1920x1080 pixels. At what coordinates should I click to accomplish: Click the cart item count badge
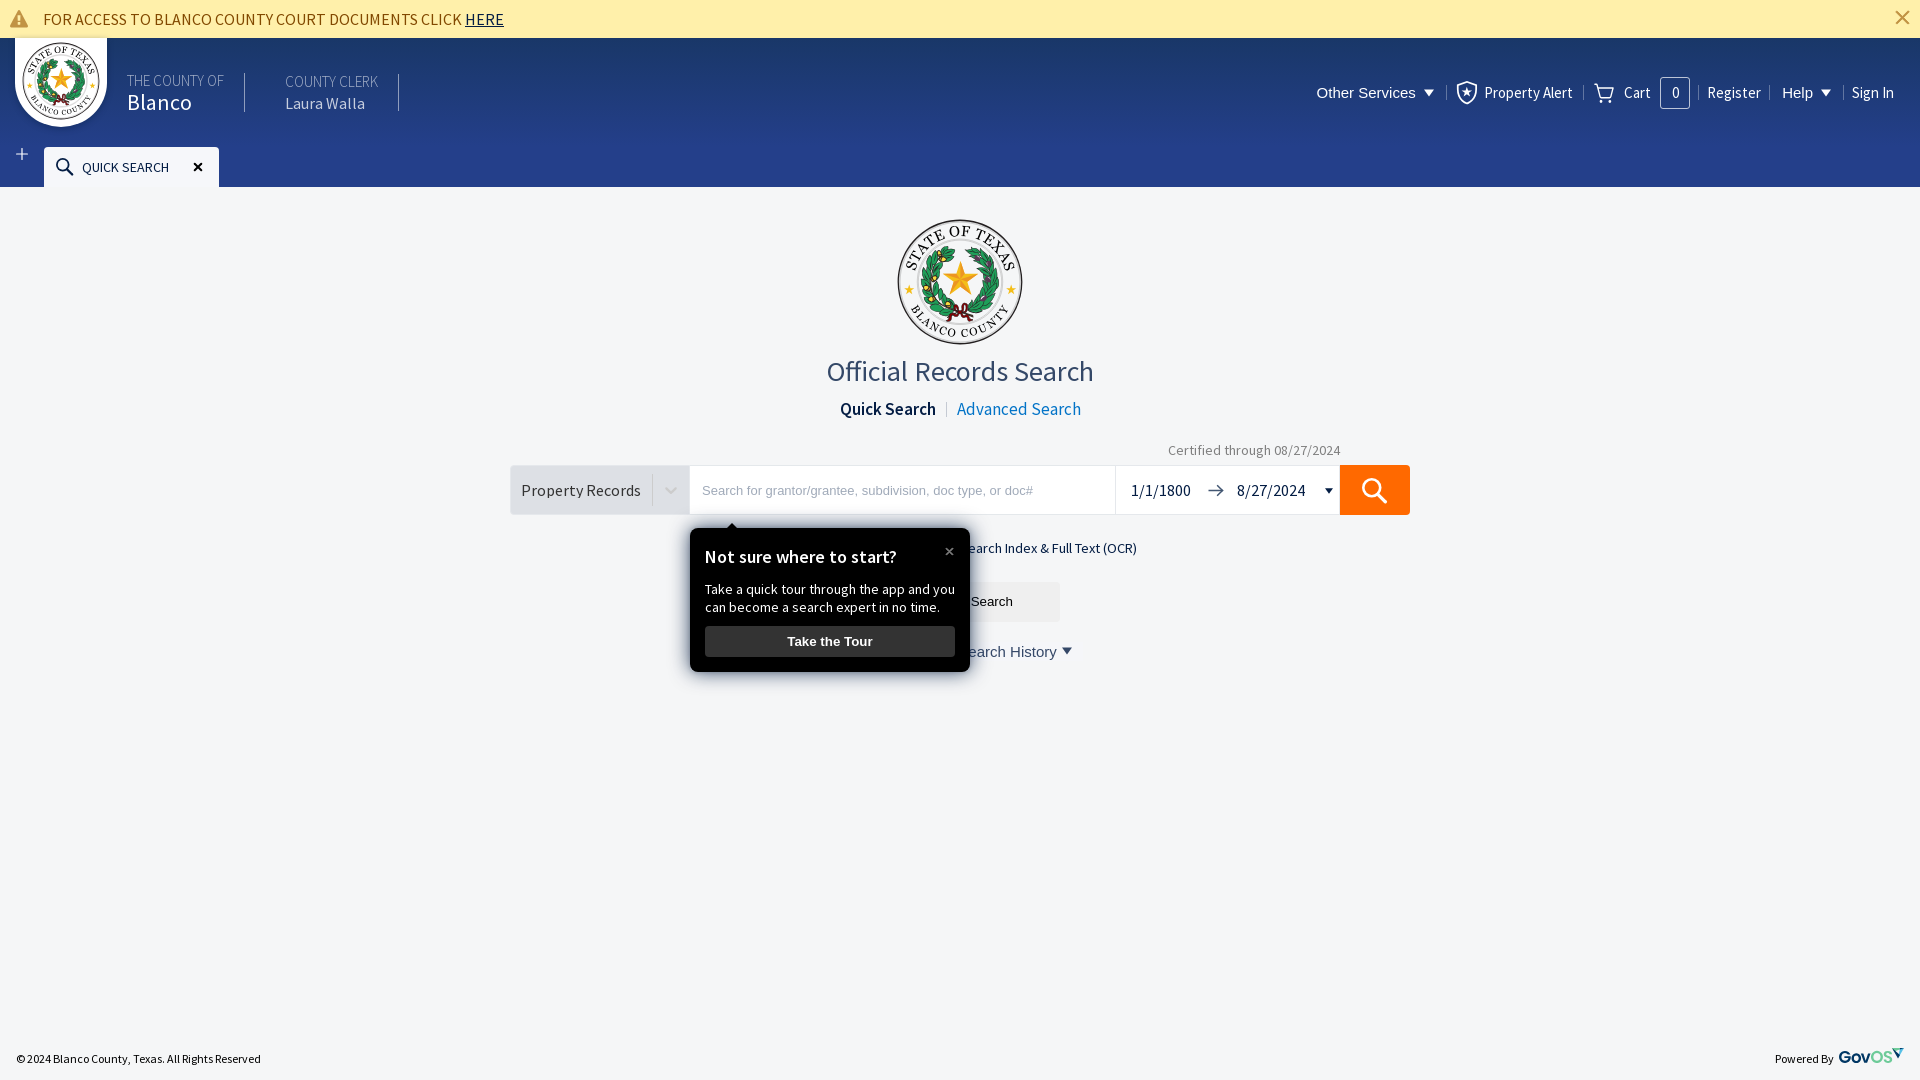(1675, 93)
